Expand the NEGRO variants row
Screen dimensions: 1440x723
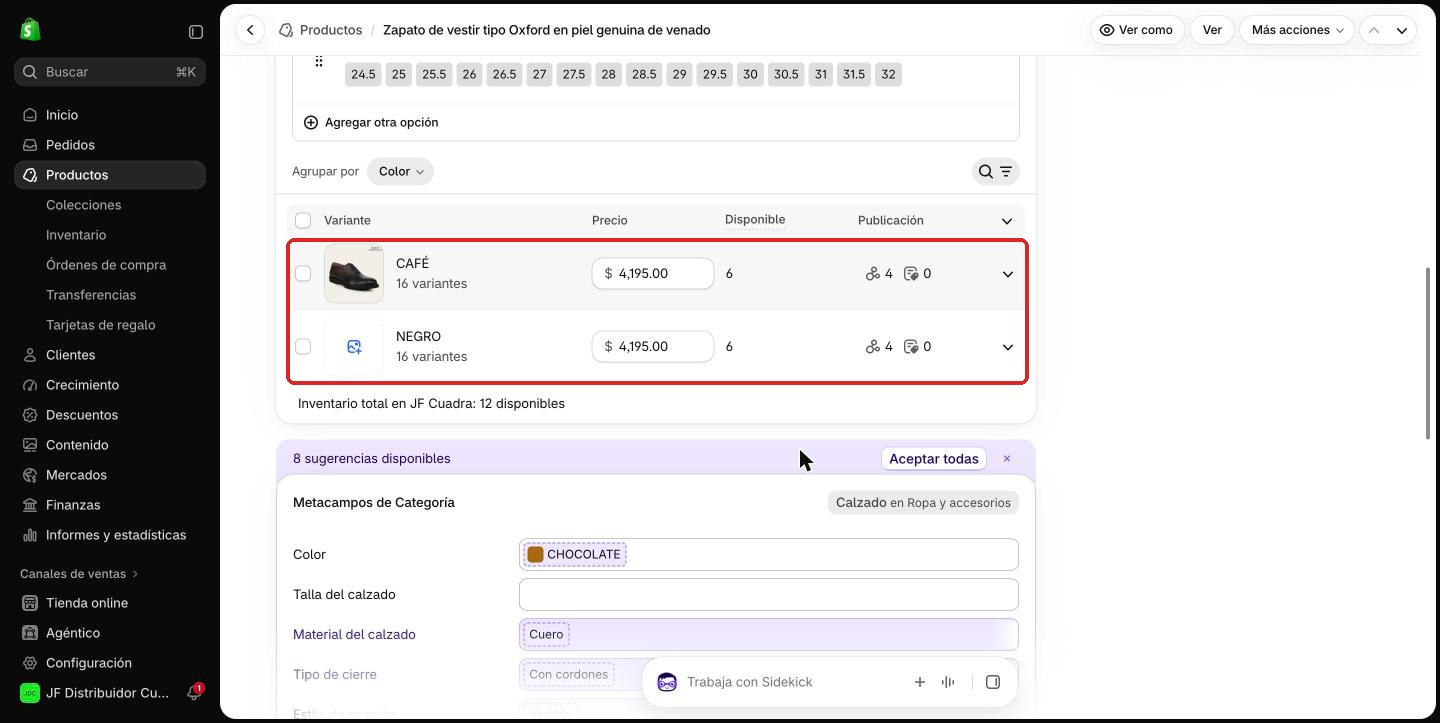tap(1008, 347)
